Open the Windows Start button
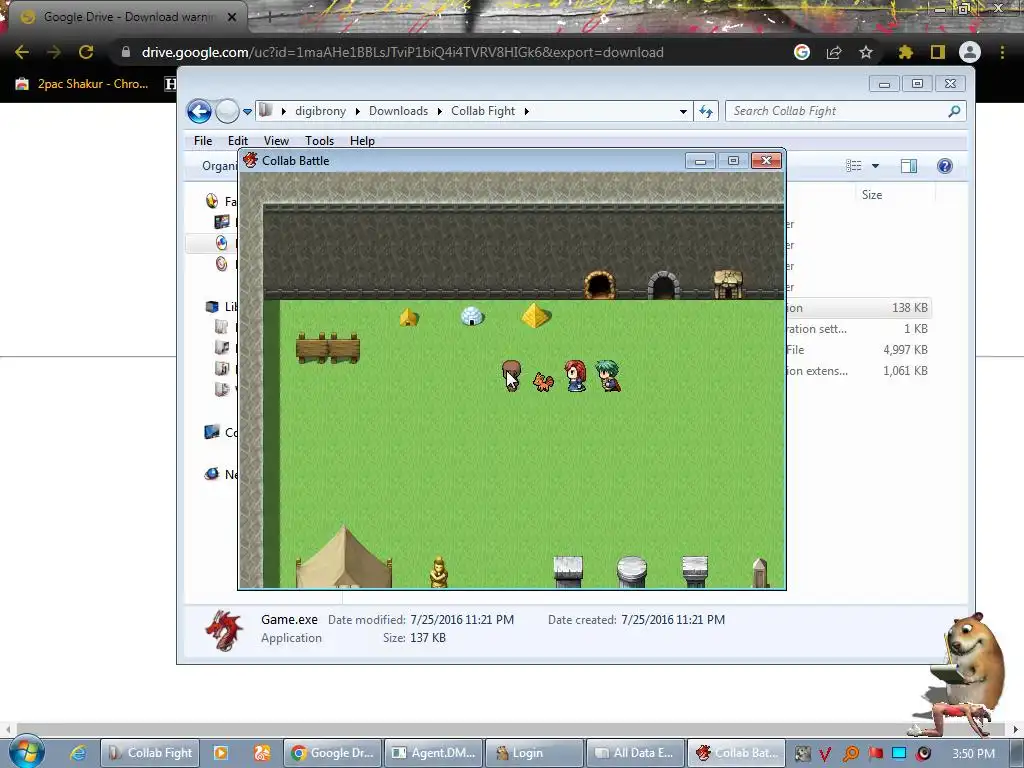This screenshot has height=768, width=1024. (27, 752)
